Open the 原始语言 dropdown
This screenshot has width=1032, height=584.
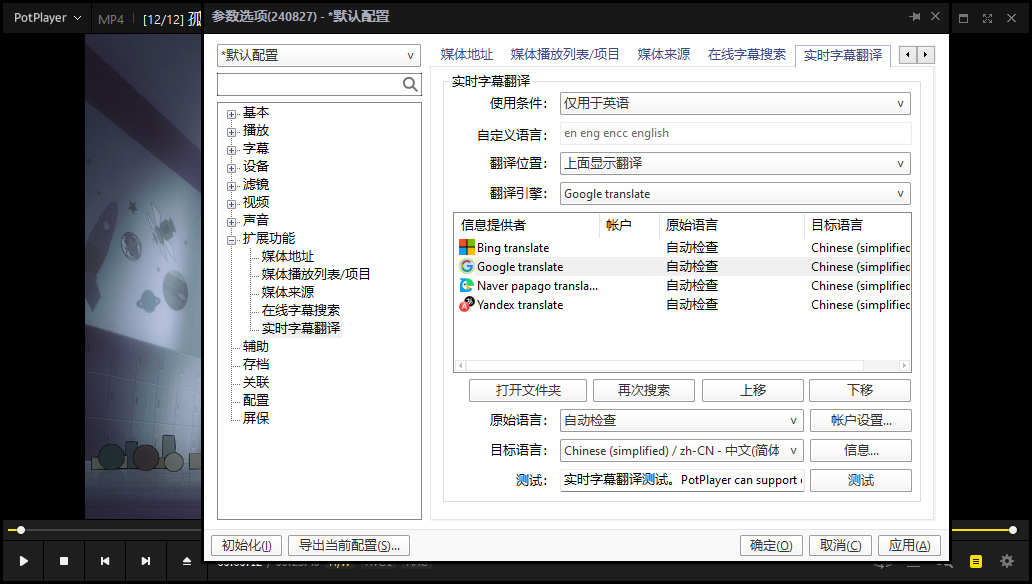click(x=681, y=420)
